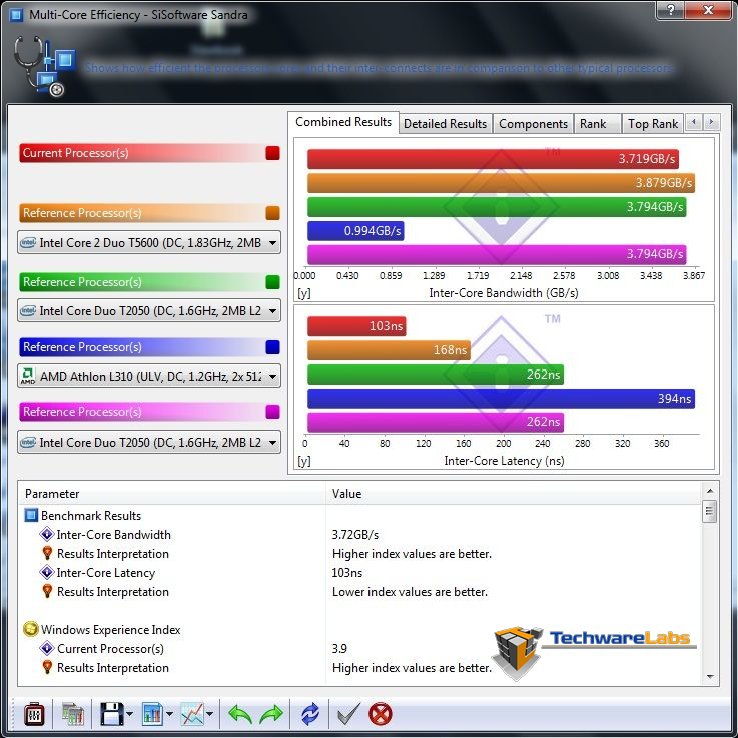The height and width of the screenshot is (738, 738).
Task: Click the Inter-Core Bandwidth diamond icon
Action: [47, 534]
